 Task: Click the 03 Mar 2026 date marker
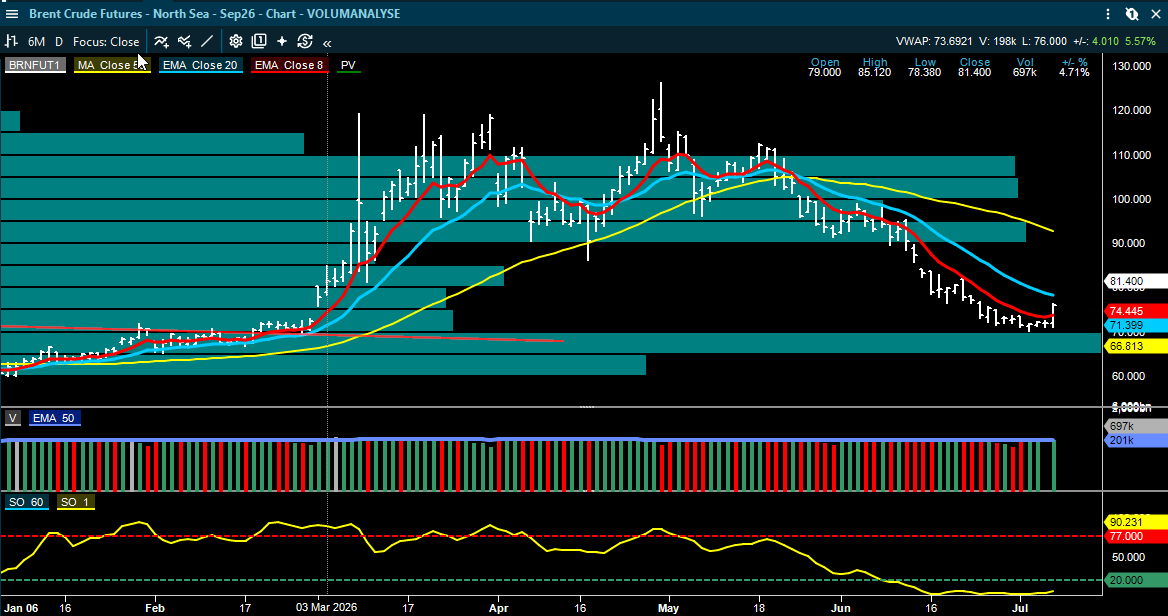tap(328, 607)
